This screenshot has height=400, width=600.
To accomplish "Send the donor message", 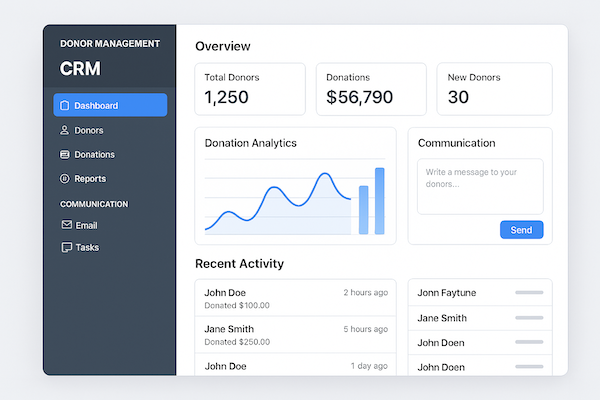I will click(x=522, y=230).
